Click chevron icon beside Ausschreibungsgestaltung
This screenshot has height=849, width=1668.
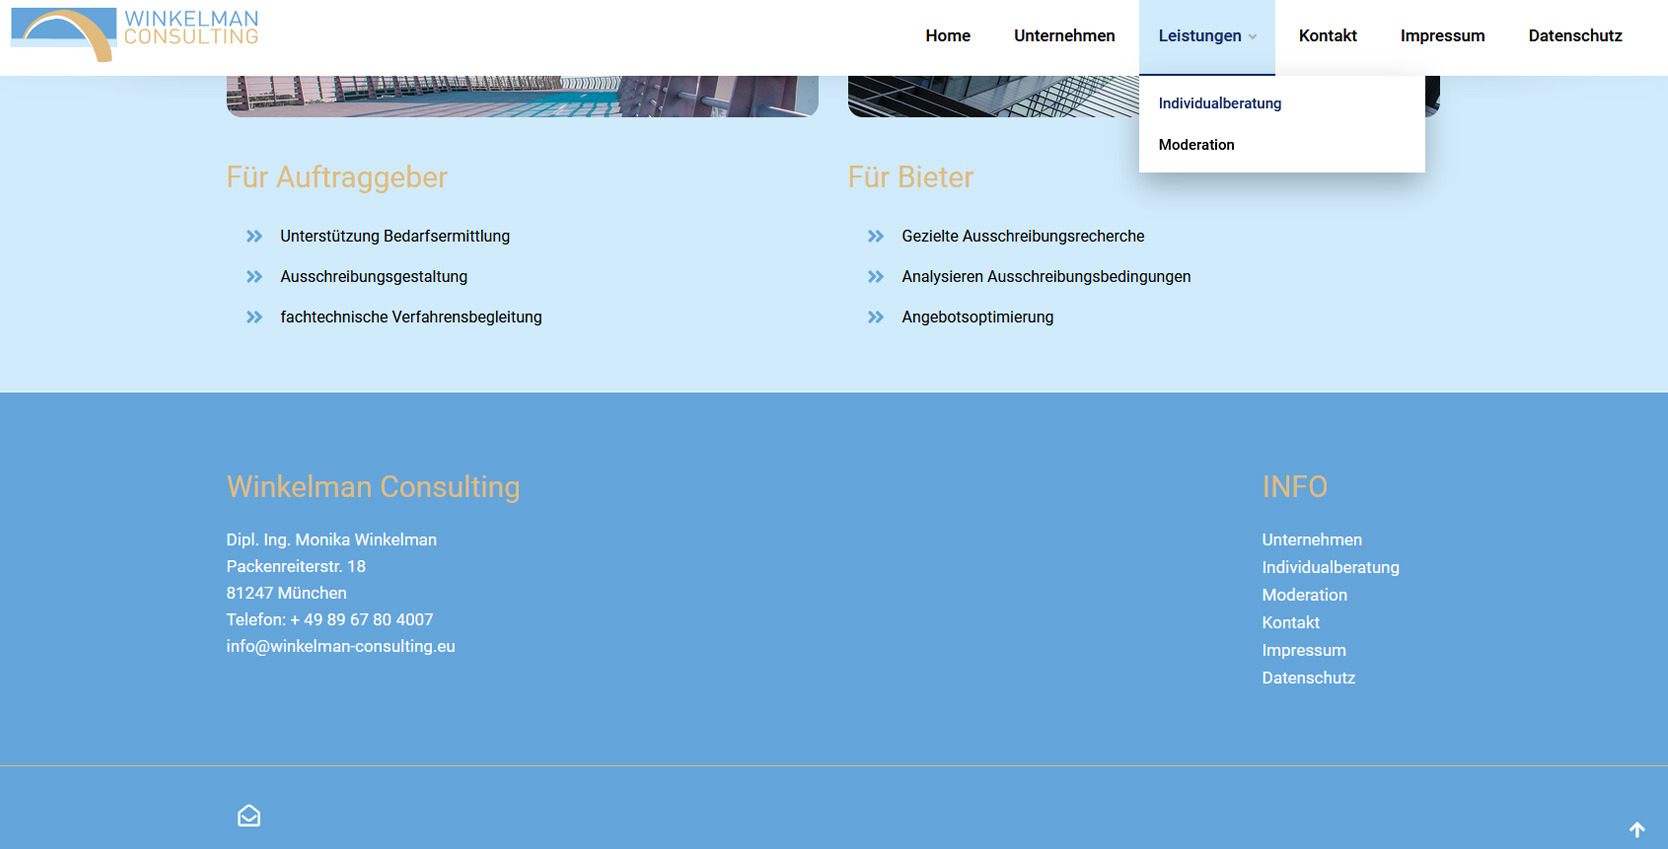(254, 277)
